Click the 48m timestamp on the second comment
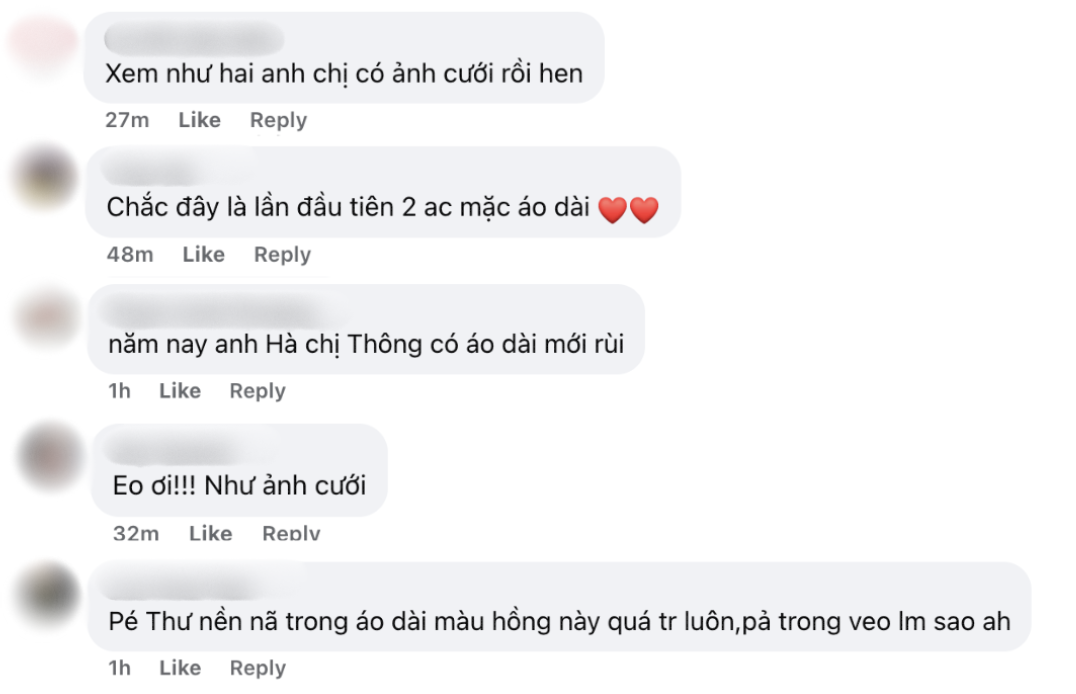 131,254
